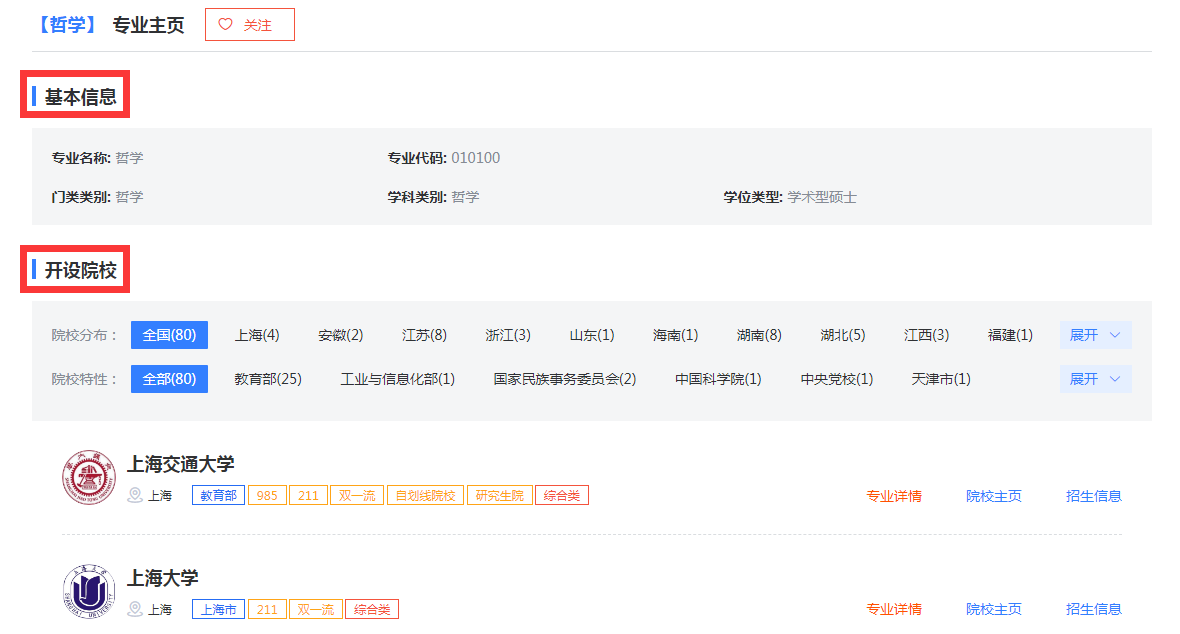Click the 上海大学 school logo

[89, 591]
